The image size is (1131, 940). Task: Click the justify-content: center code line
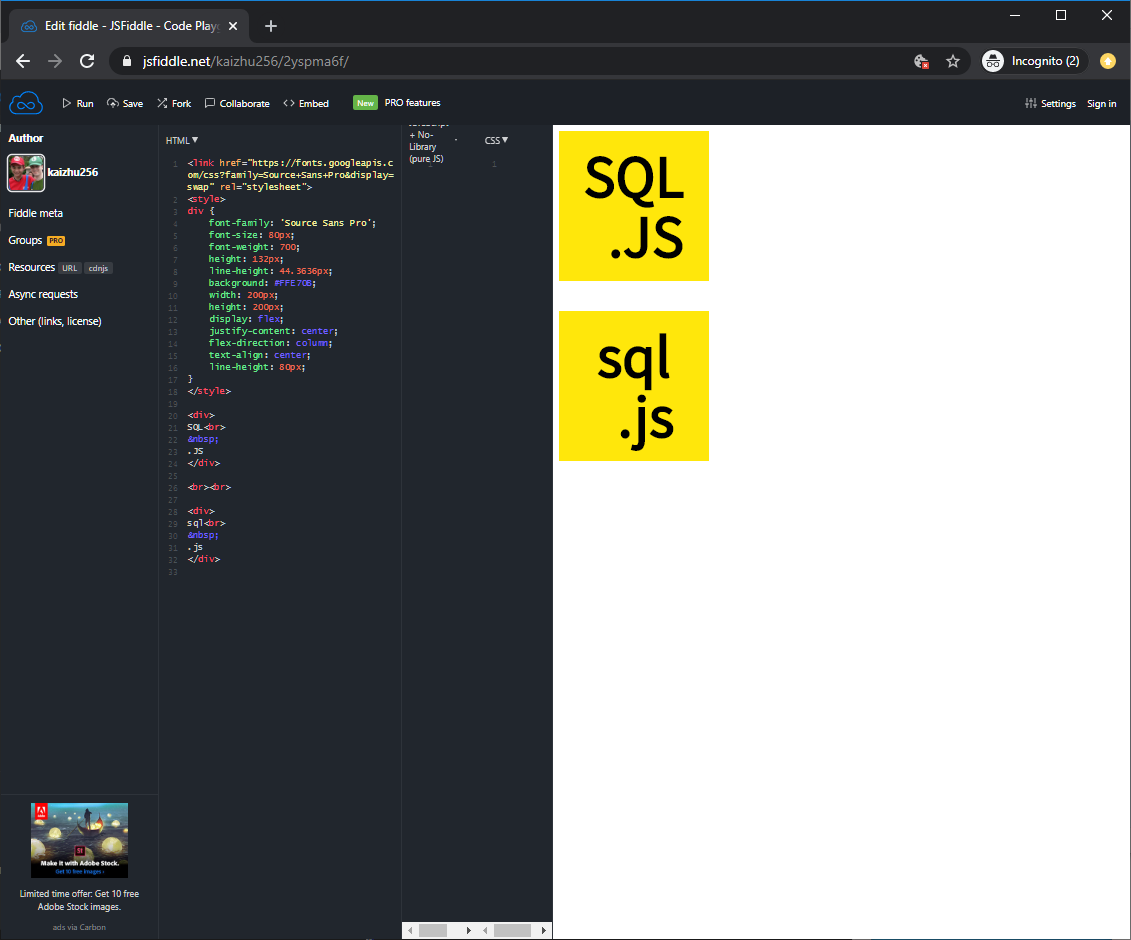click(273, 331)
